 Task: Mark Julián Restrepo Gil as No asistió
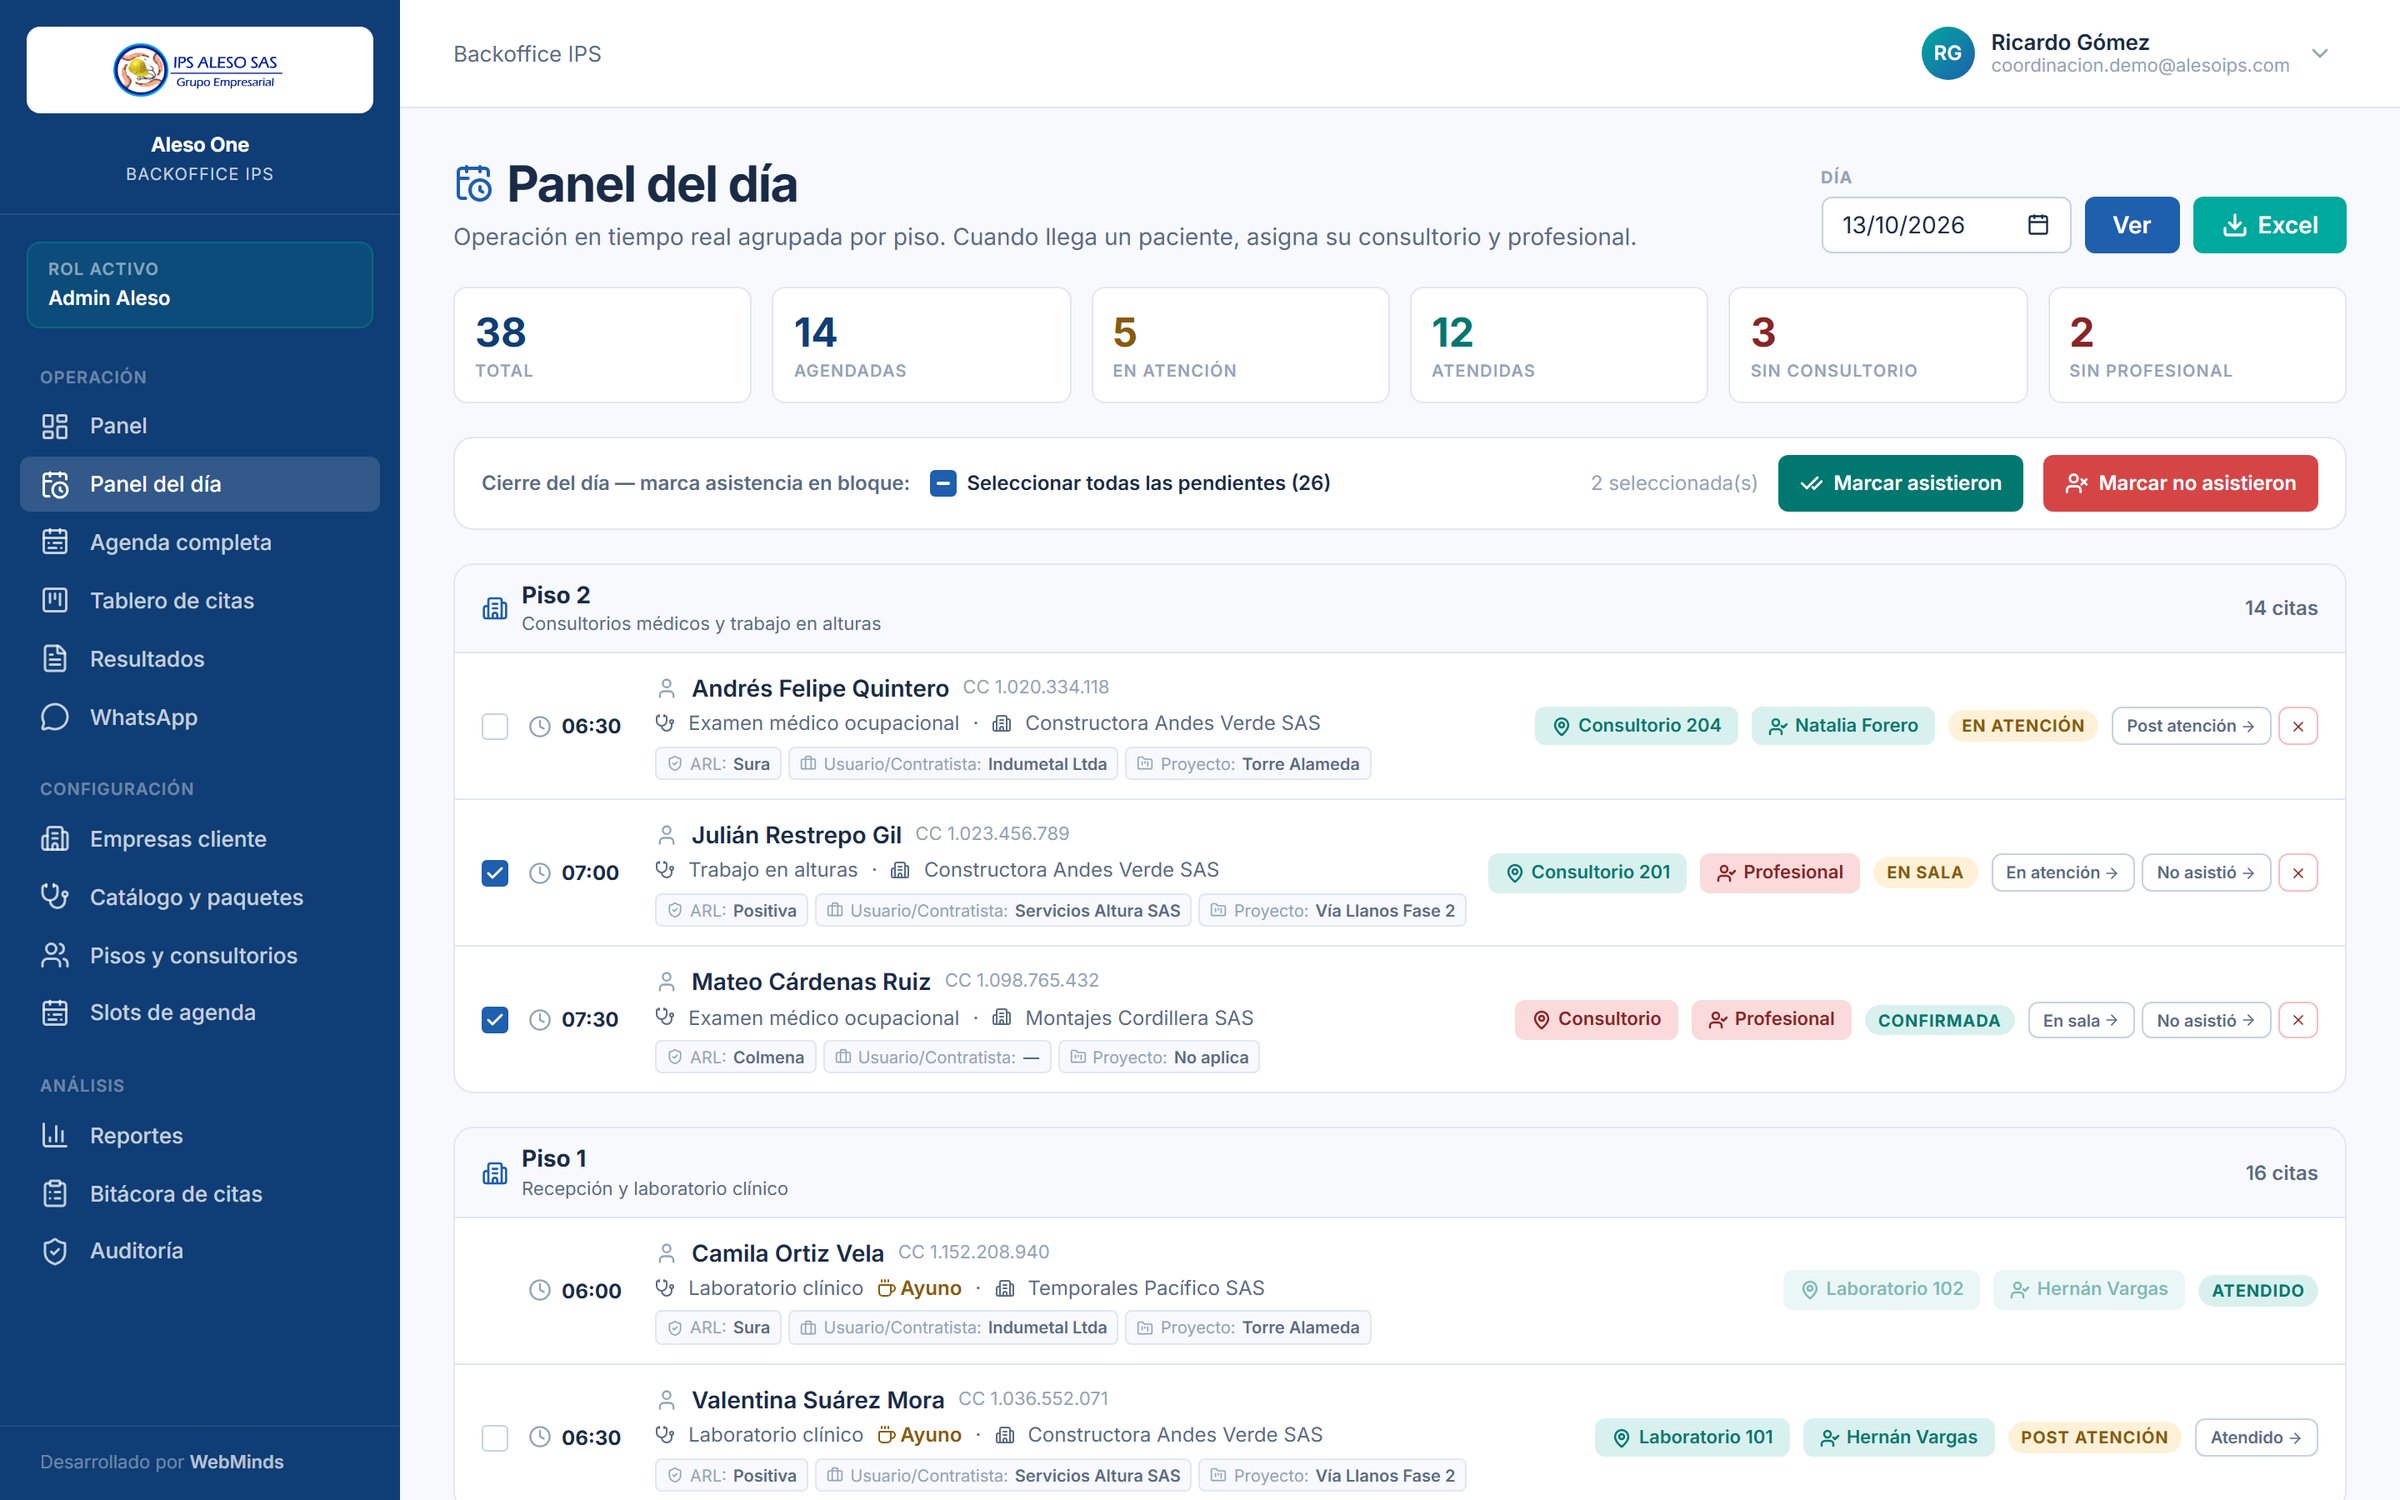tap(2205, 873)
